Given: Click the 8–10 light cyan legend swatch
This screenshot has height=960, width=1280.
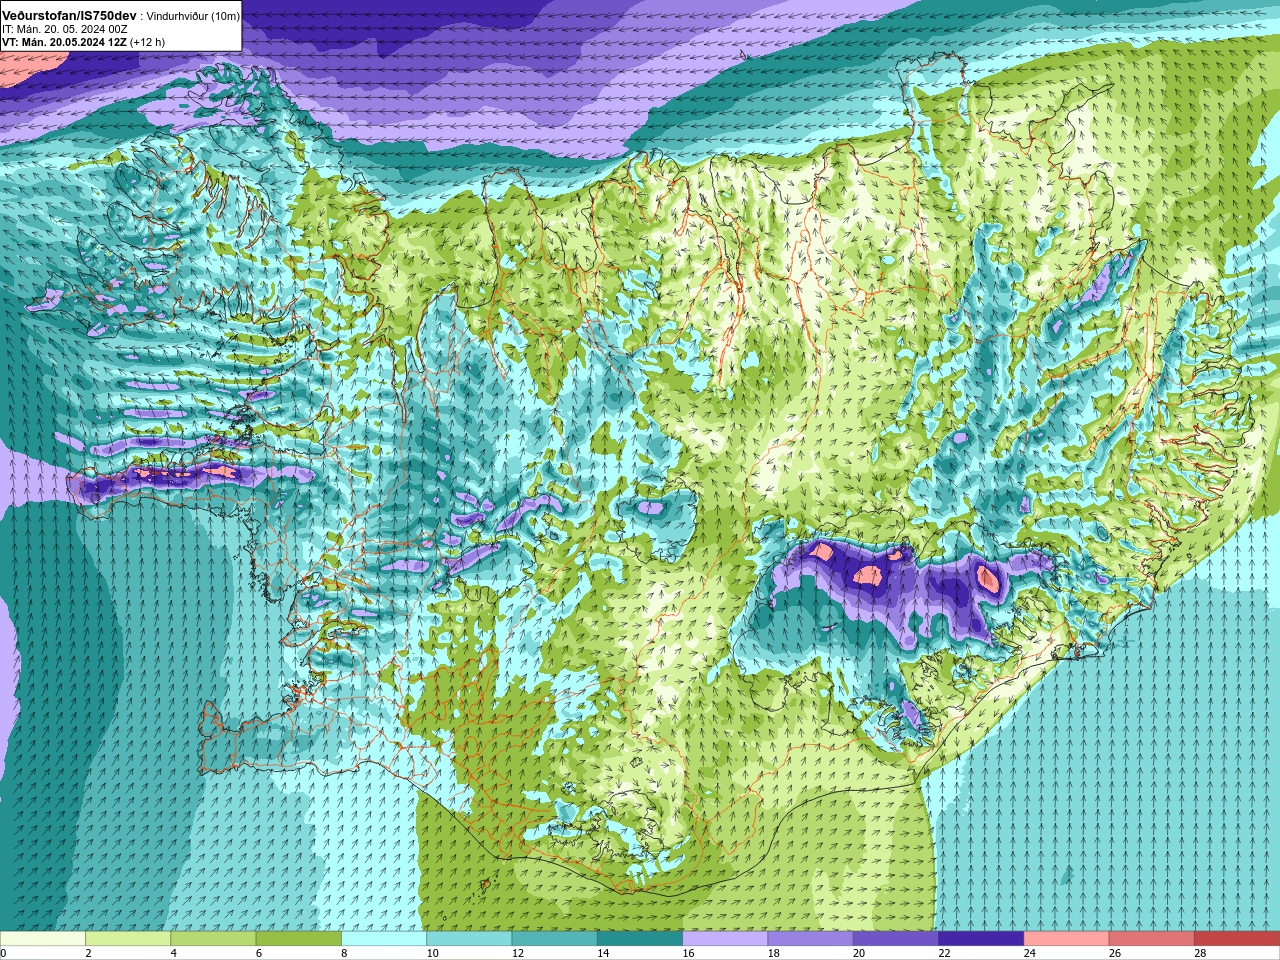Looking at the screenshot, I should tap(384, 938).
